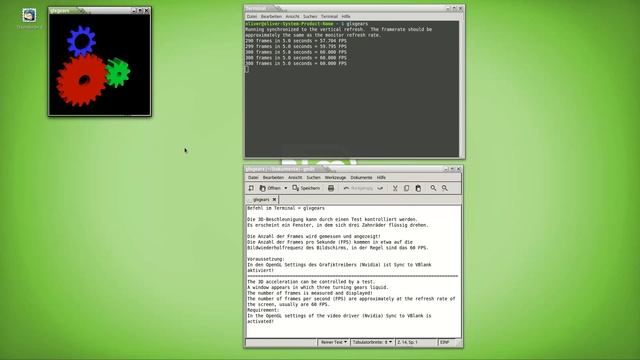This screenshot has height=360, width=640.
Task: Click the paste clipboard icon
Action: [x=418, y=188]
